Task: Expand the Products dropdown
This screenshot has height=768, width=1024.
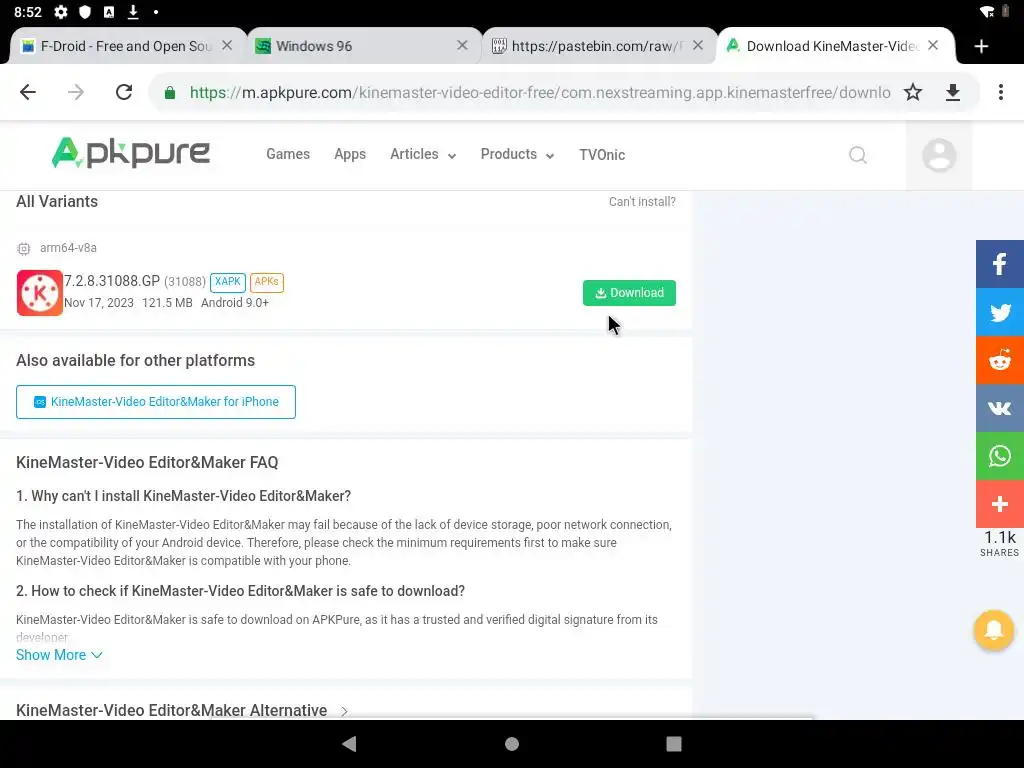Action: tap(517, 154)
